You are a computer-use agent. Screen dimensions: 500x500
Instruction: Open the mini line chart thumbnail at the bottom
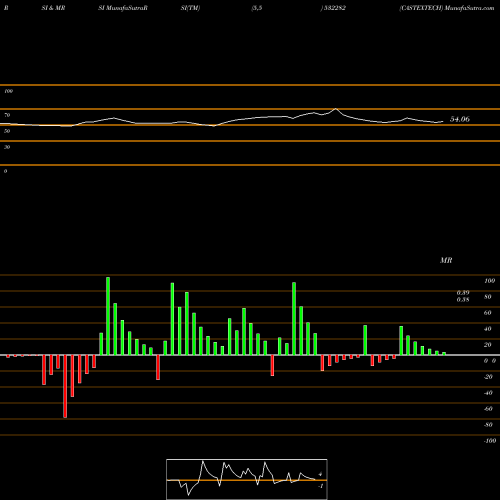[x=247, y=479]
